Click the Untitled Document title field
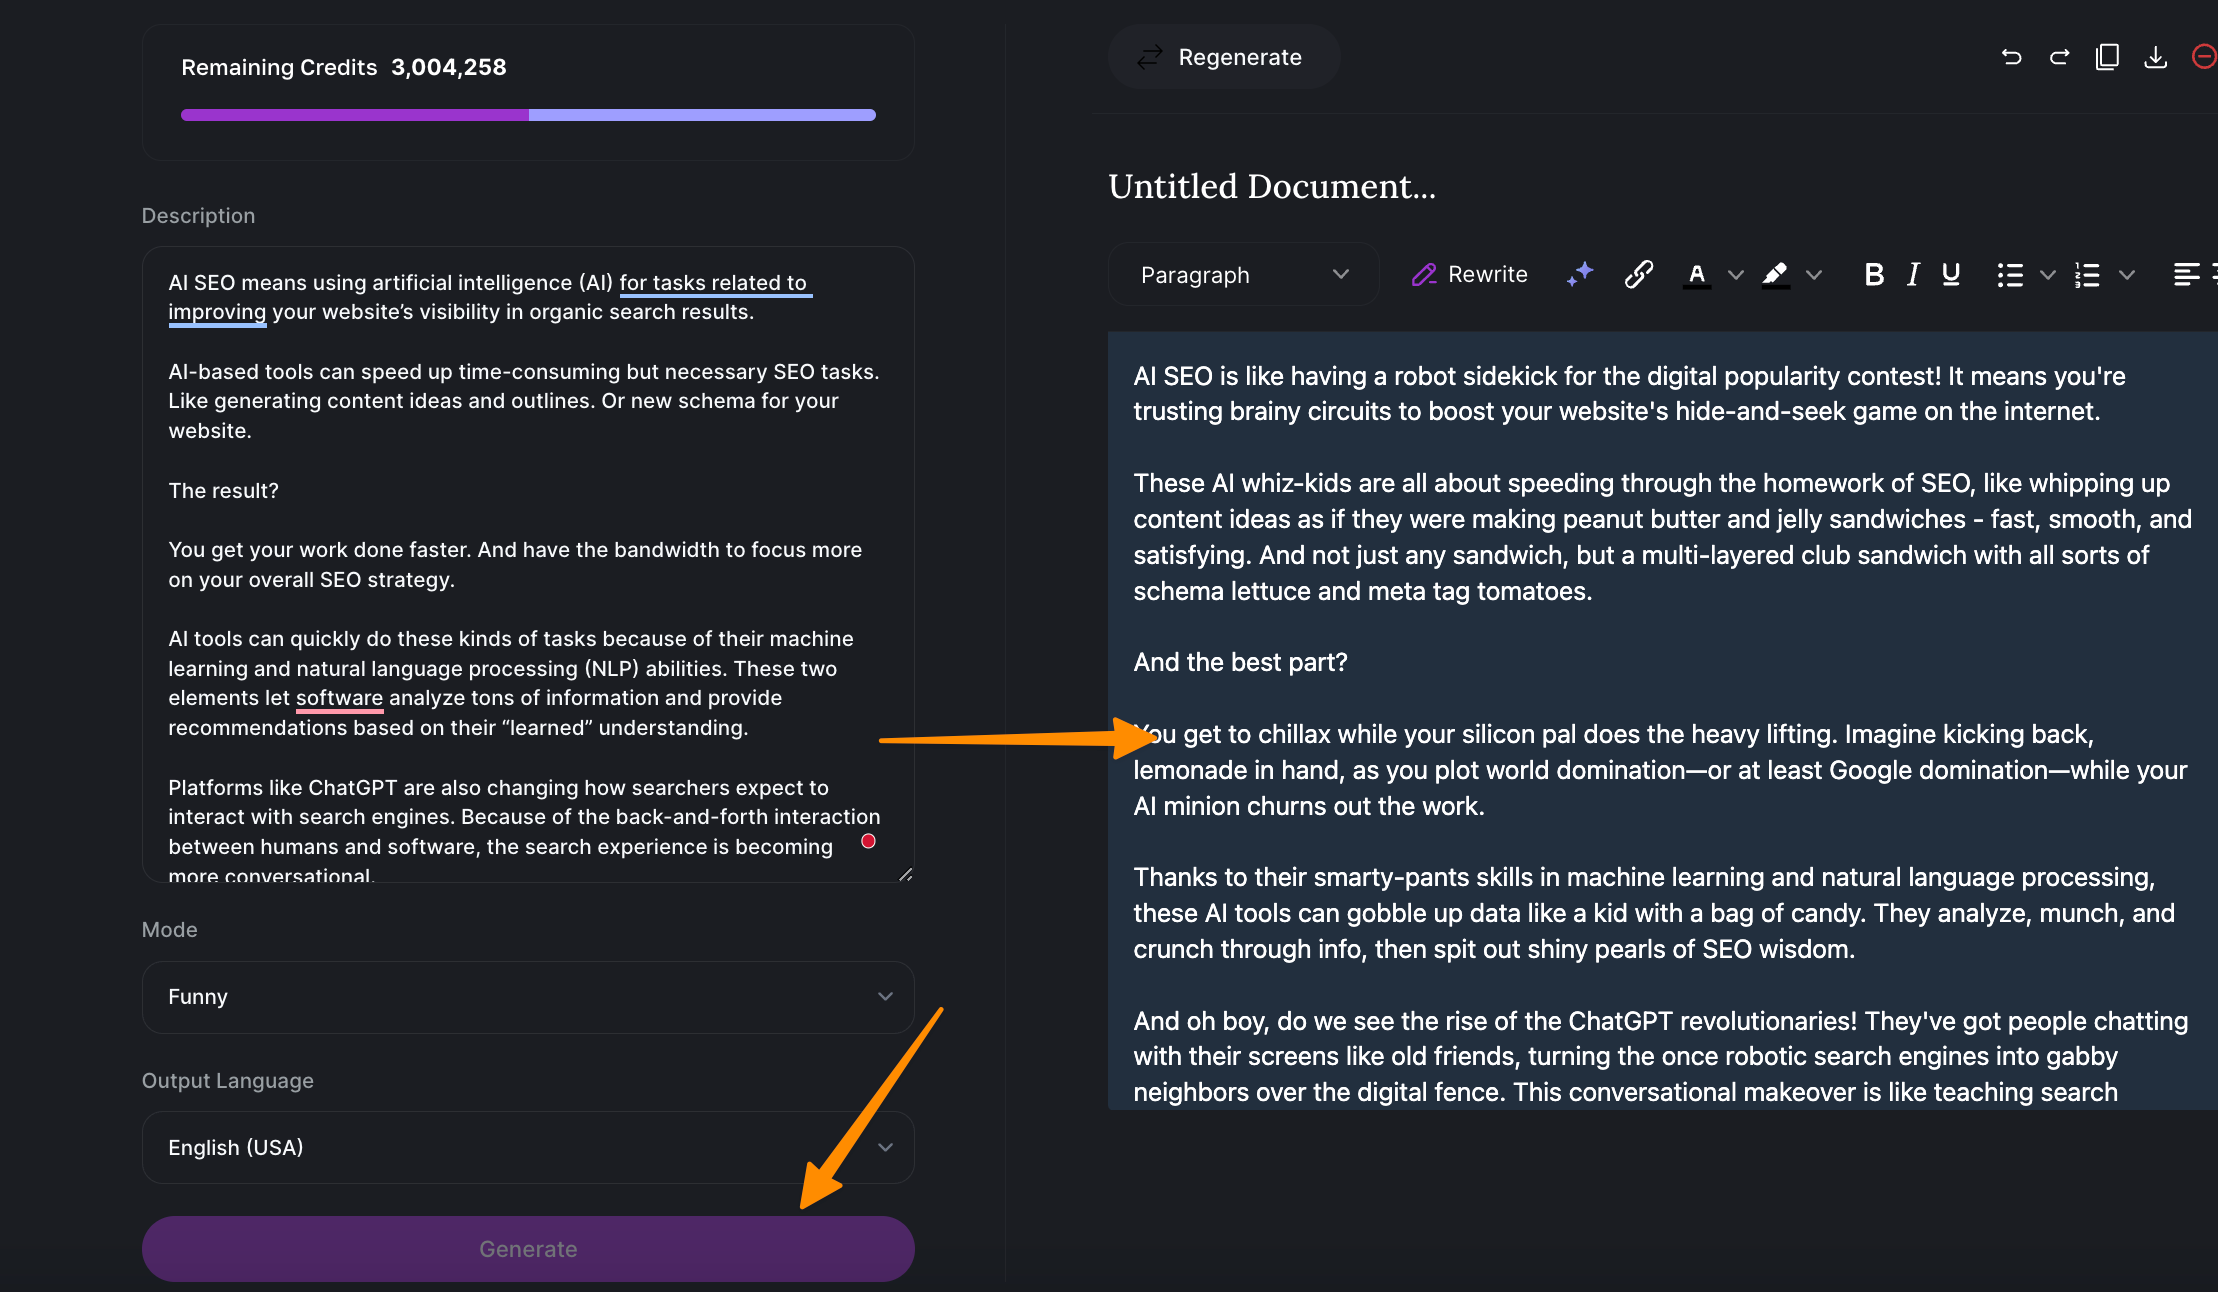 1271,187
